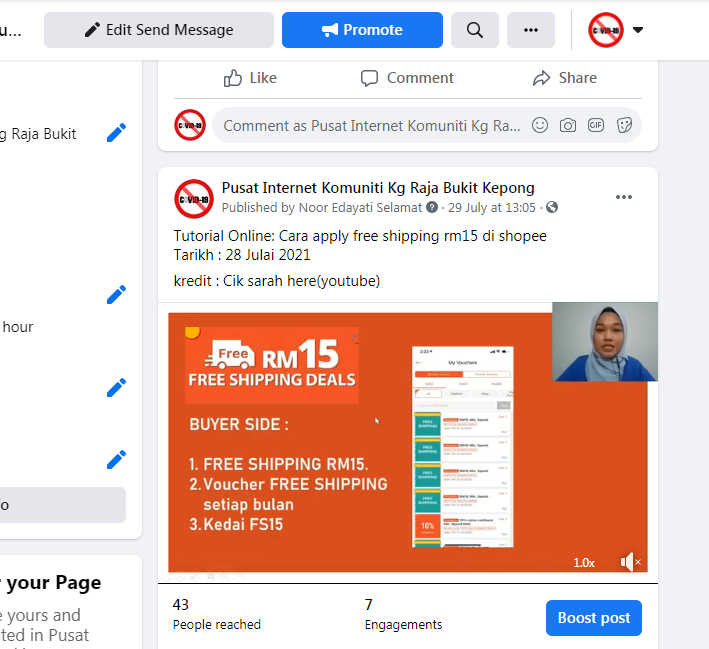Expand the profile account dropdown arrow
709x649 pixels.
pos(638,30)
